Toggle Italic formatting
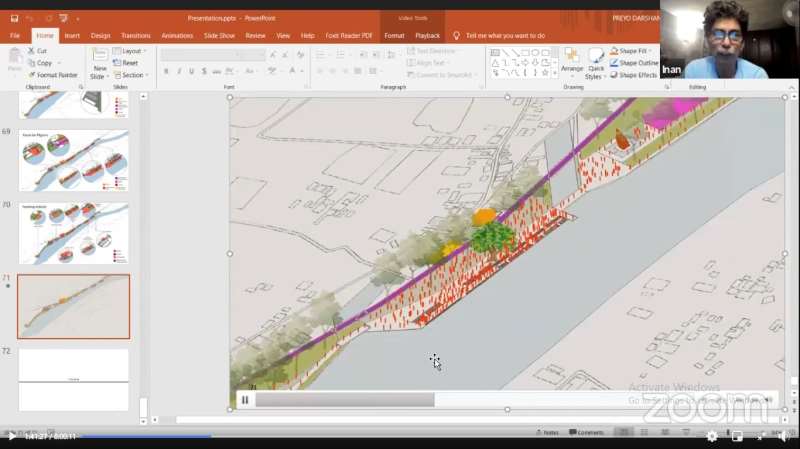This screenshot has height=449, width=800. [179, 71]
